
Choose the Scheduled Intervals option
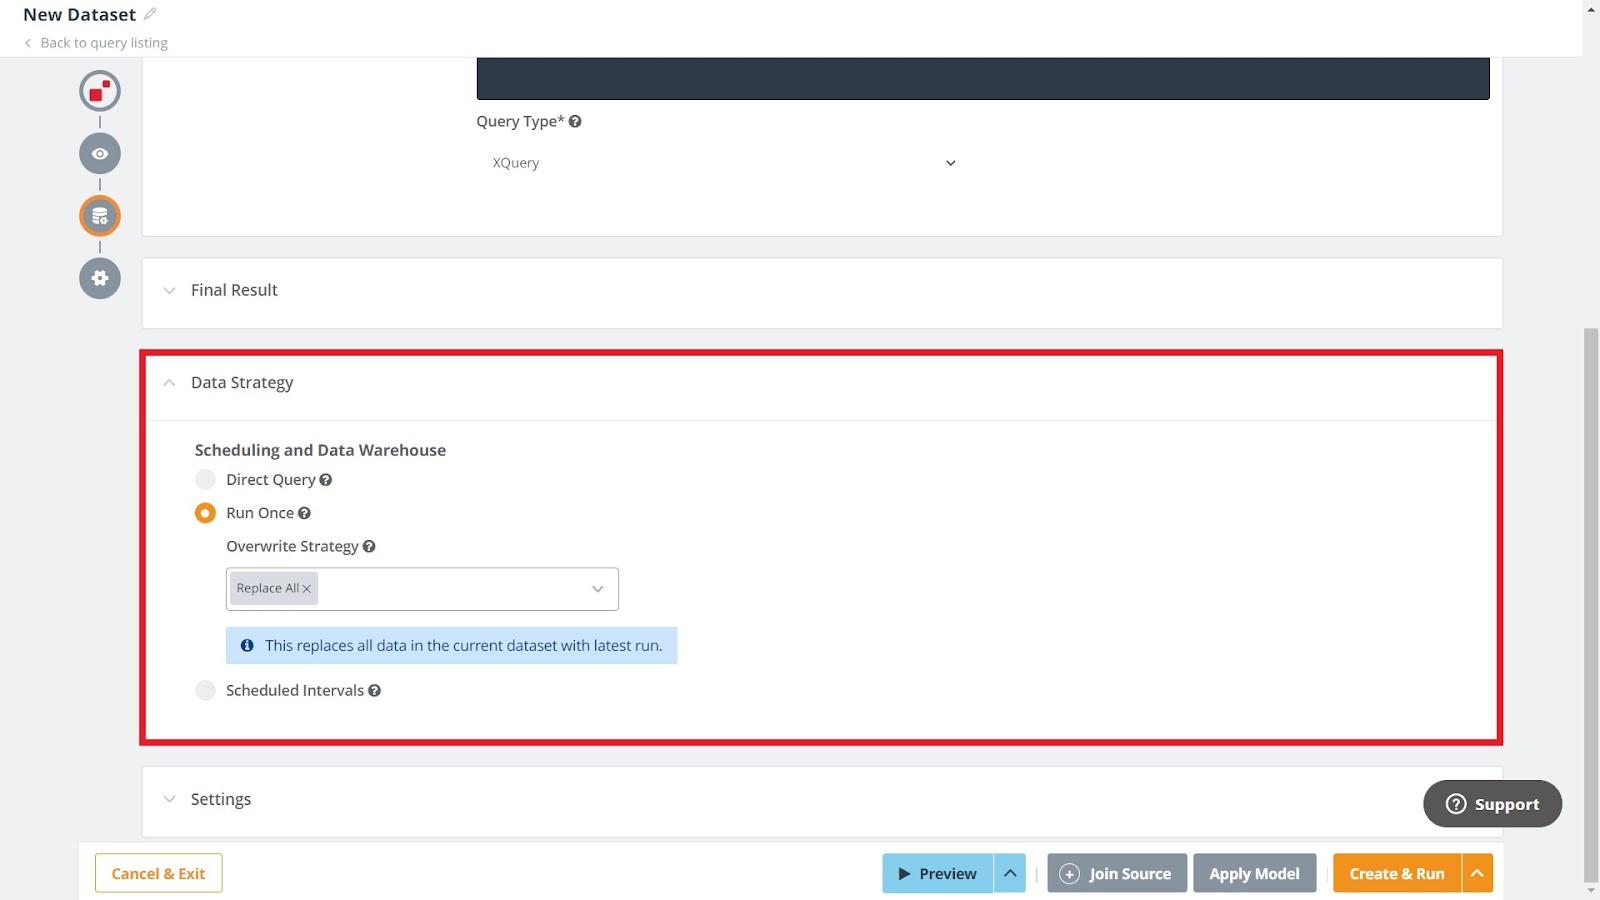coord(205,690)
